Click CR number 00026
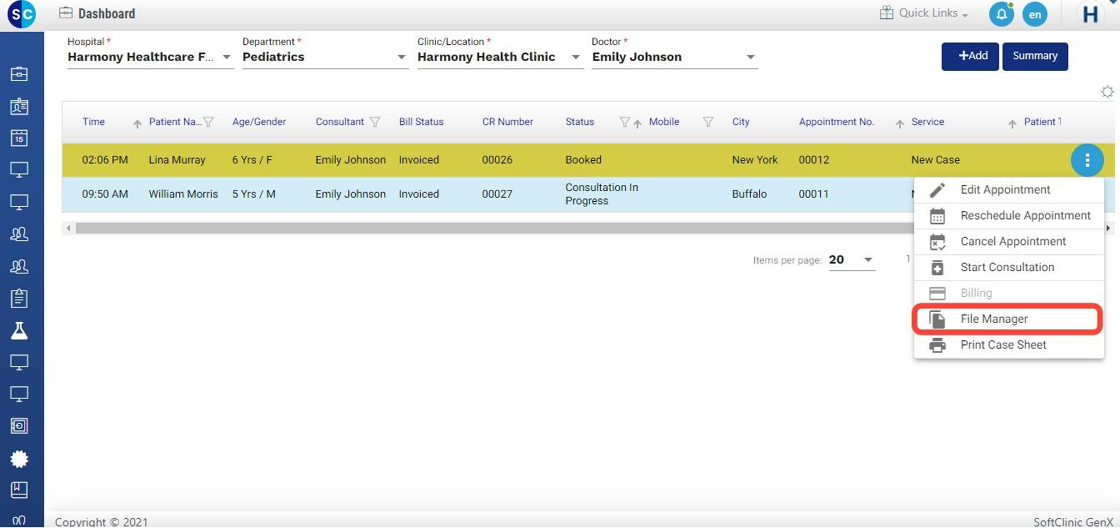The image size is (1120, 528). [x=497, y=160]
